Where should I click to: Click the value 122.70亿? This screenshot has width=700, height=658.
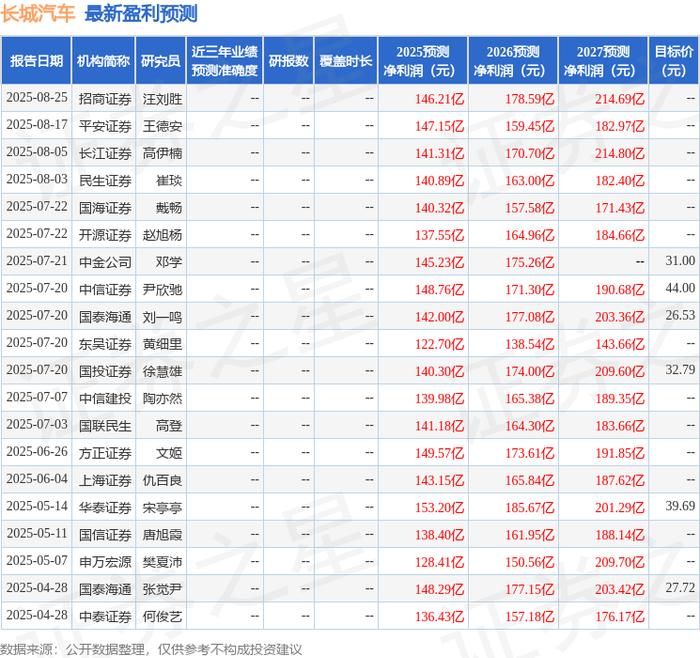[439, 344]
